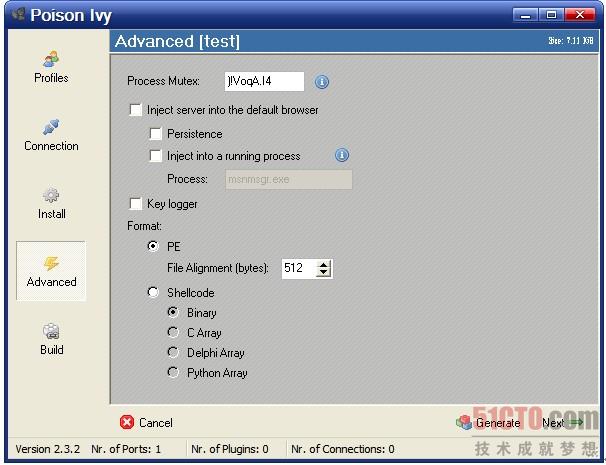Click the red Cancel X icon
This screenshot has height=465, width=606.
(x=127, y=422)
